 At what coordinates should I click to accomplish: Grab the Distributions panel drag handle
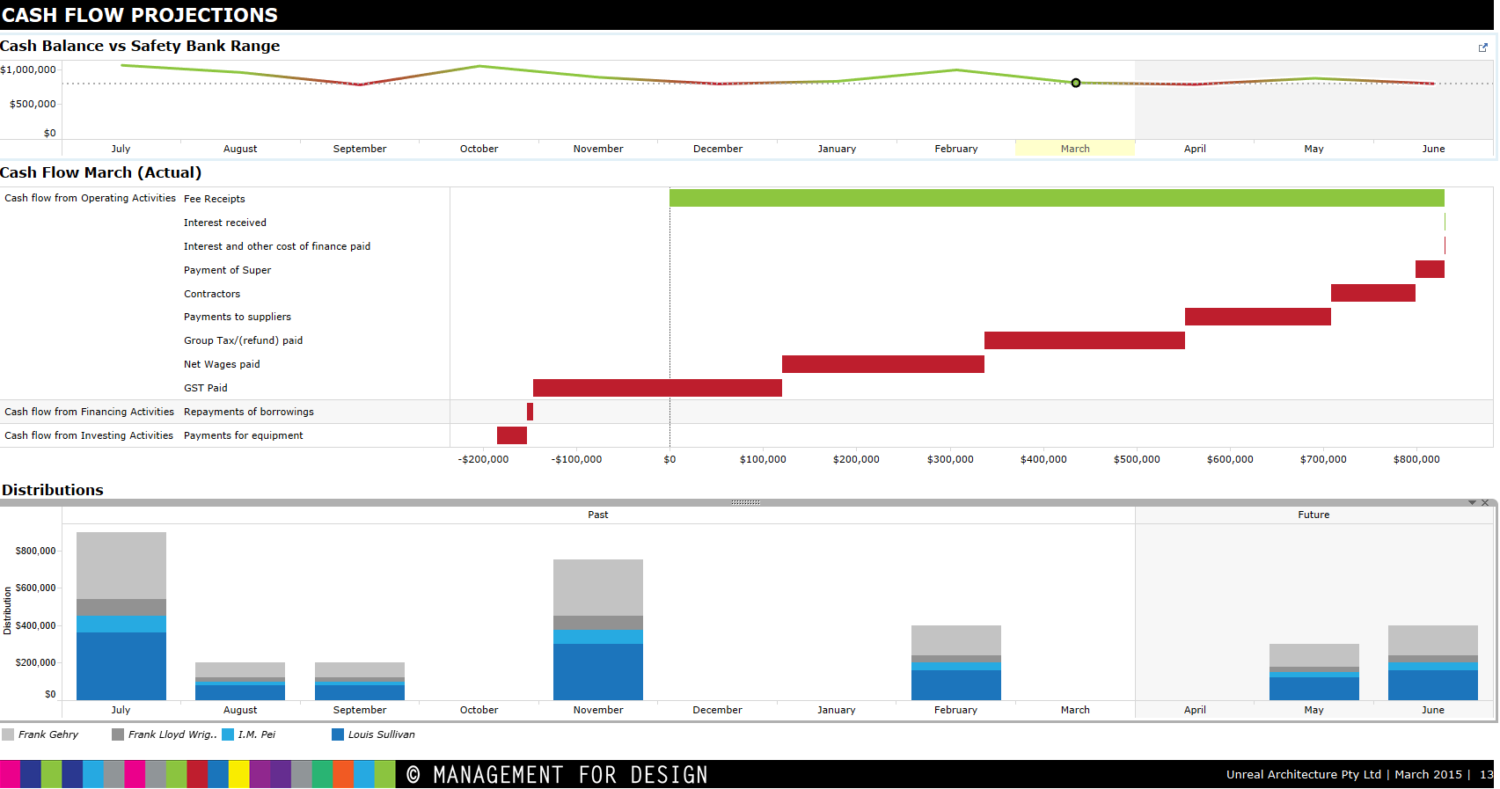(746, 502)
